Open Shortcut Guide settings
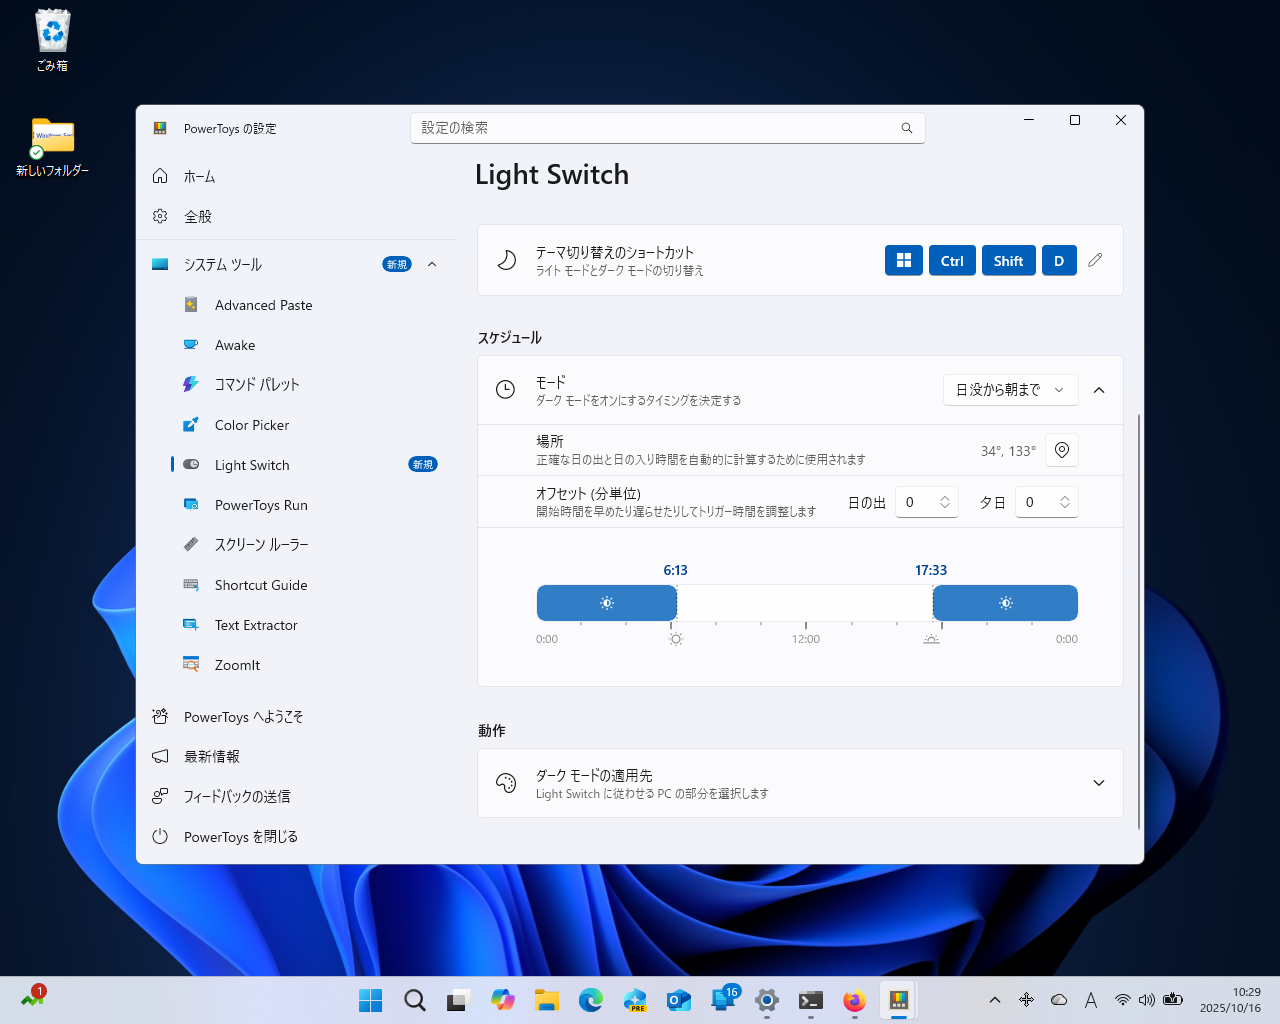The image size is (1280, 1024). coord(262,584)
